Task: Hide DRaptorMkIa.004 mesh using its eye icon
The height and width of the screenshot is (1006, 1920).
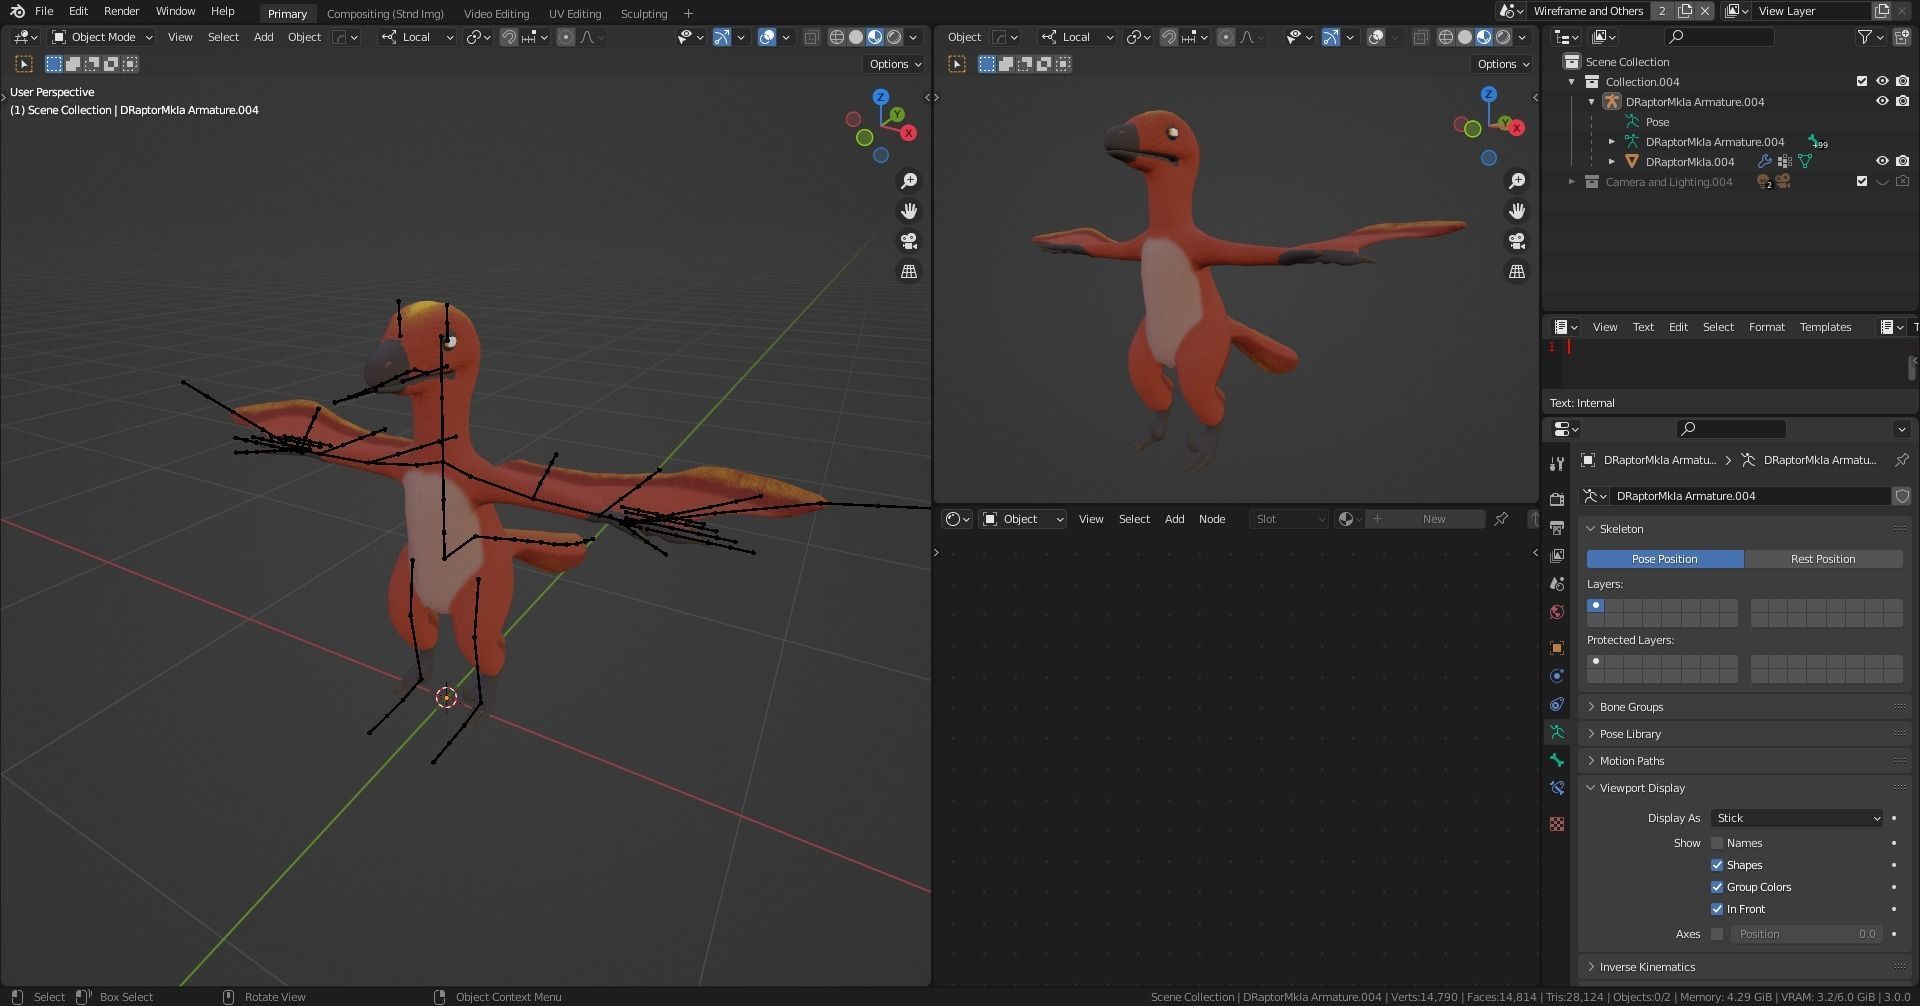Action: 1882,162
